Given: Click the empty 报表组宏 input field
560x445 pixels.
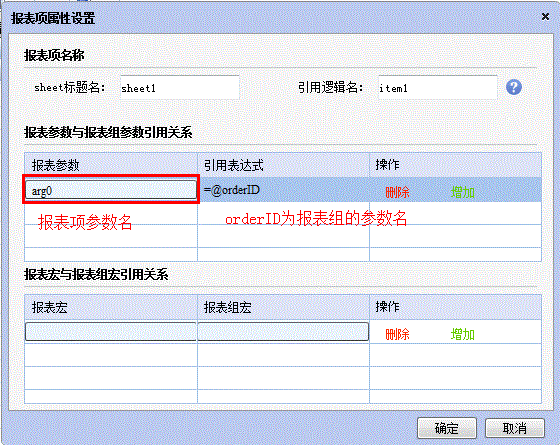Looking at the screenshot, I should [283, 331].
